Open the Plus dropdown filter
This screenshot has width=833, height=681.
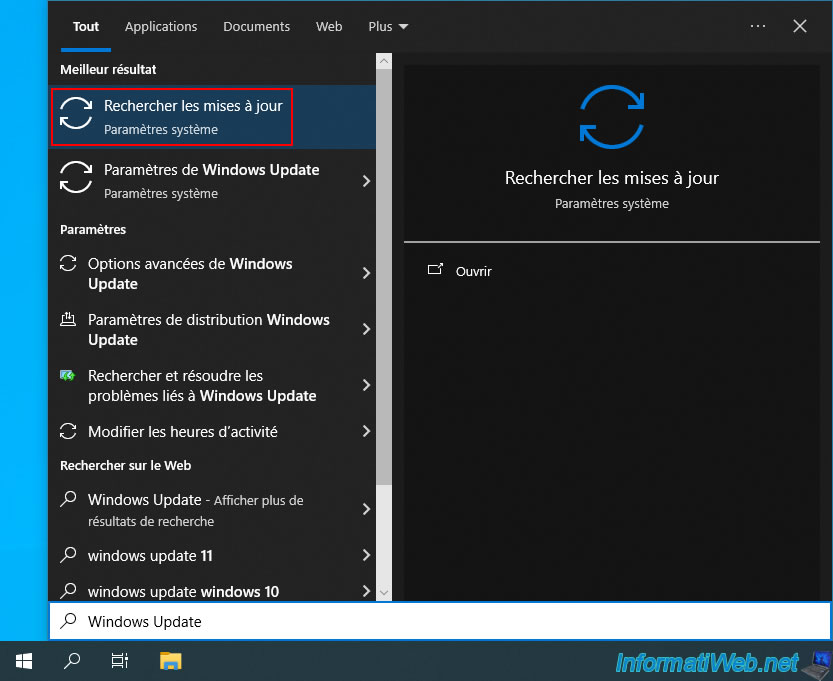(388, 26)
